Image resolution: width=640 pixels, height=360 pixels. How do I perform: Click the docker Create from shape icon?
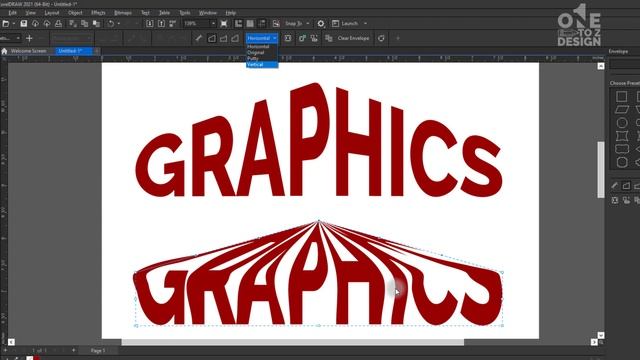tap(626, 200)
